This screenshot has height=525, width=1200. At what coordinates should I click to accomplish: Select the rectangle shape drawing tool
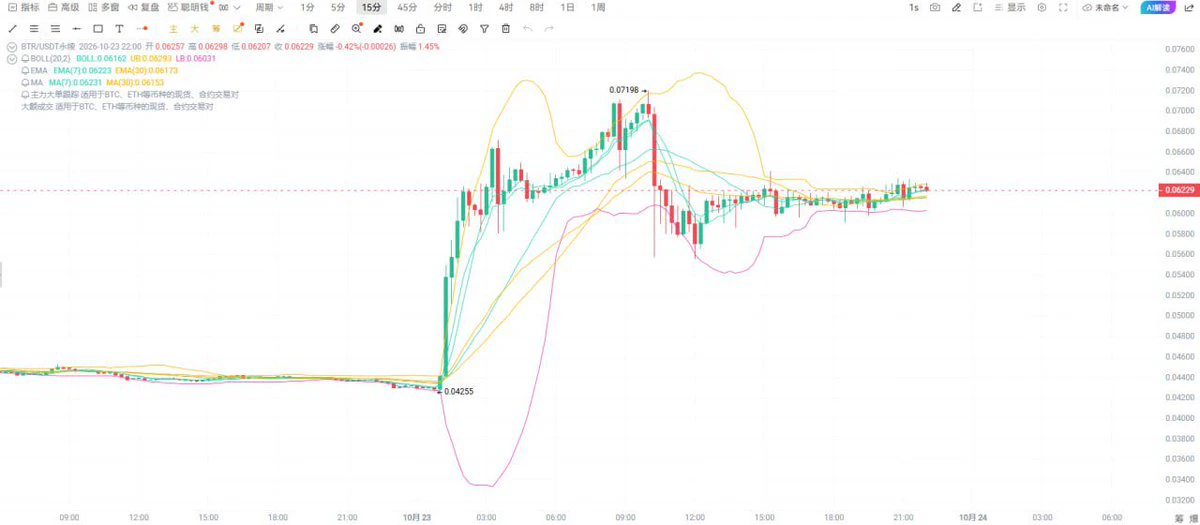tap(98, 29)
